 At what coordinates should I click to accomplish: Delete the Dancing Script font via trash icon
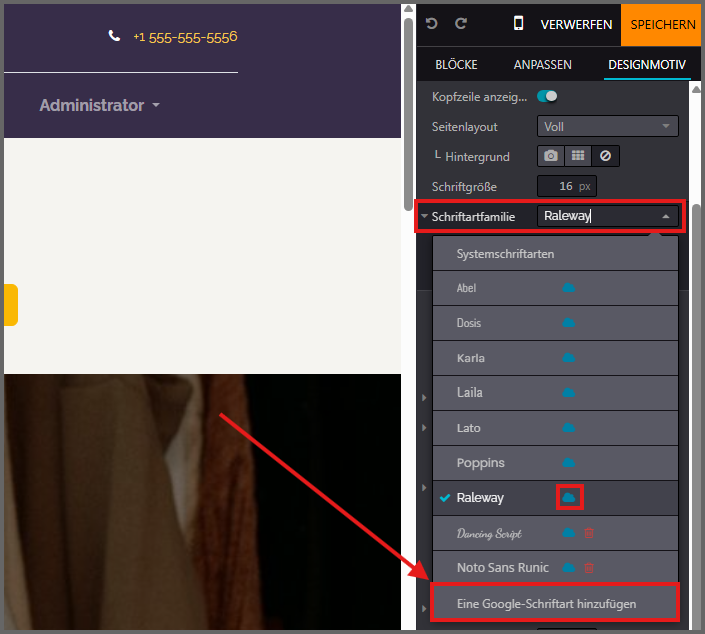click(x=589, y=533)
